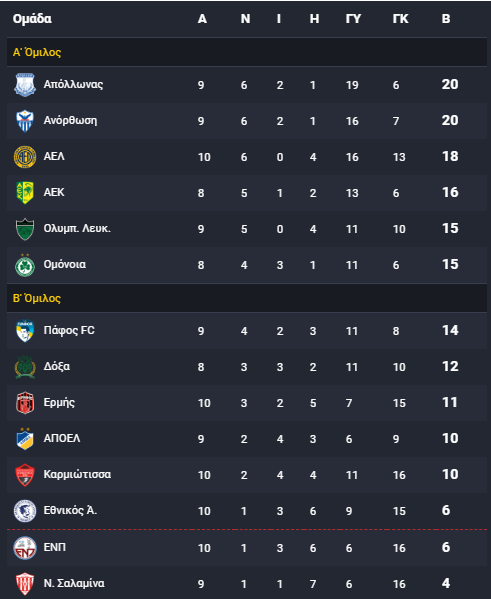Viewport: 491px width, 599px height.
Task: Click the ΑΕΚ yellow-green shield logo
Action: [25, 193]
